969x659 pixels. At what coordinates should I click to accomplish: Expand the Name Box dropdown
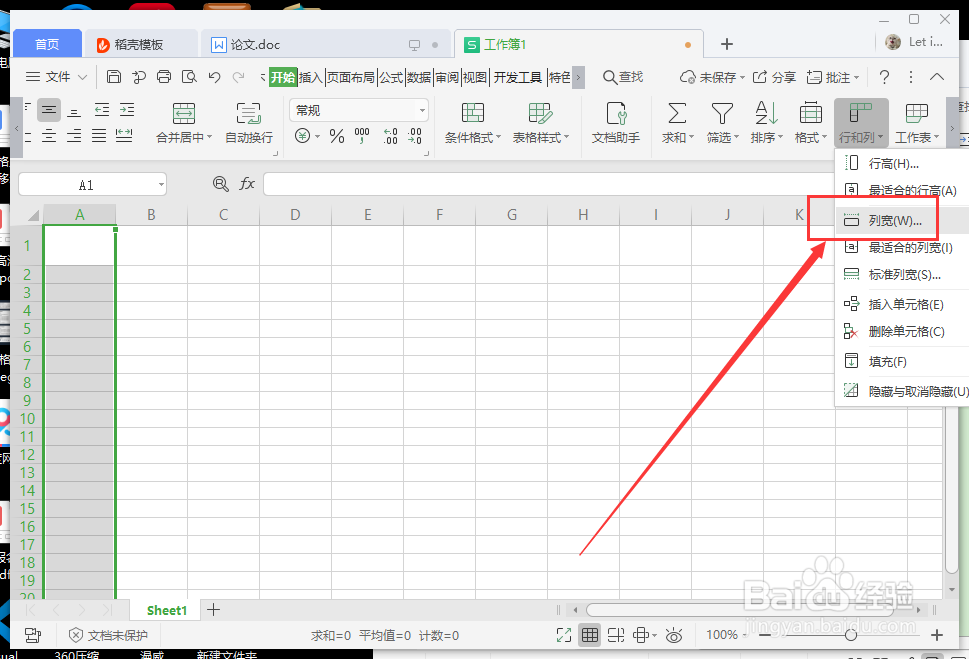(x=161, y=184)
